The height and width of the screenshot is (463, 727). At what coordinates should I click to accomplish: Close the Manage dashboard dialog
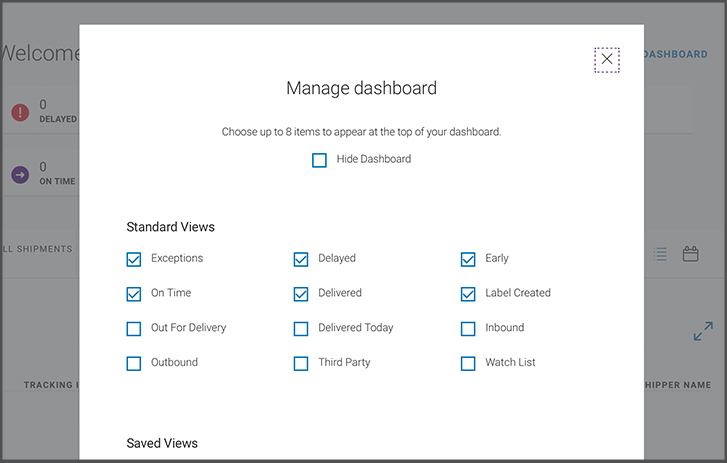click(606, 59)
